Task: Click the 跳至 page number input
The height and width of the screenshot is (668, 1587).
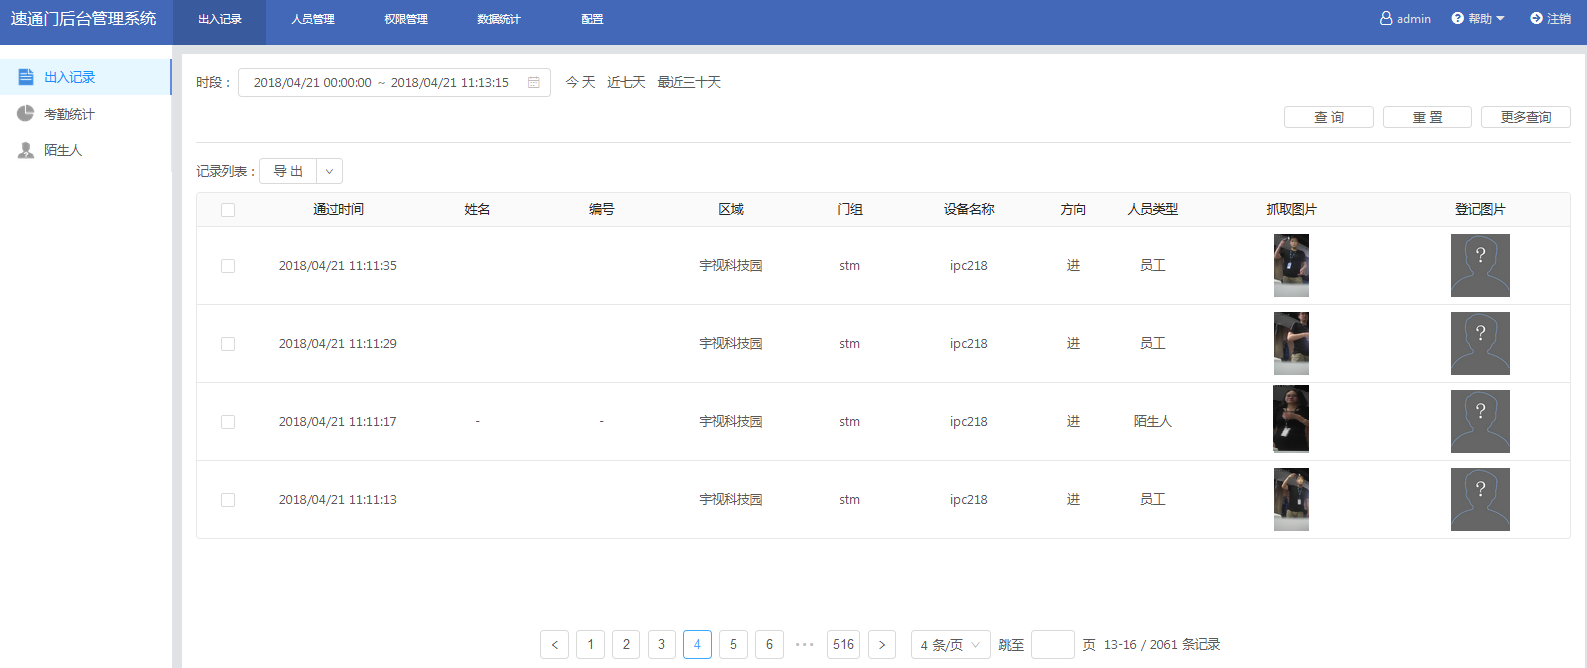Action: click(1053, 645)
